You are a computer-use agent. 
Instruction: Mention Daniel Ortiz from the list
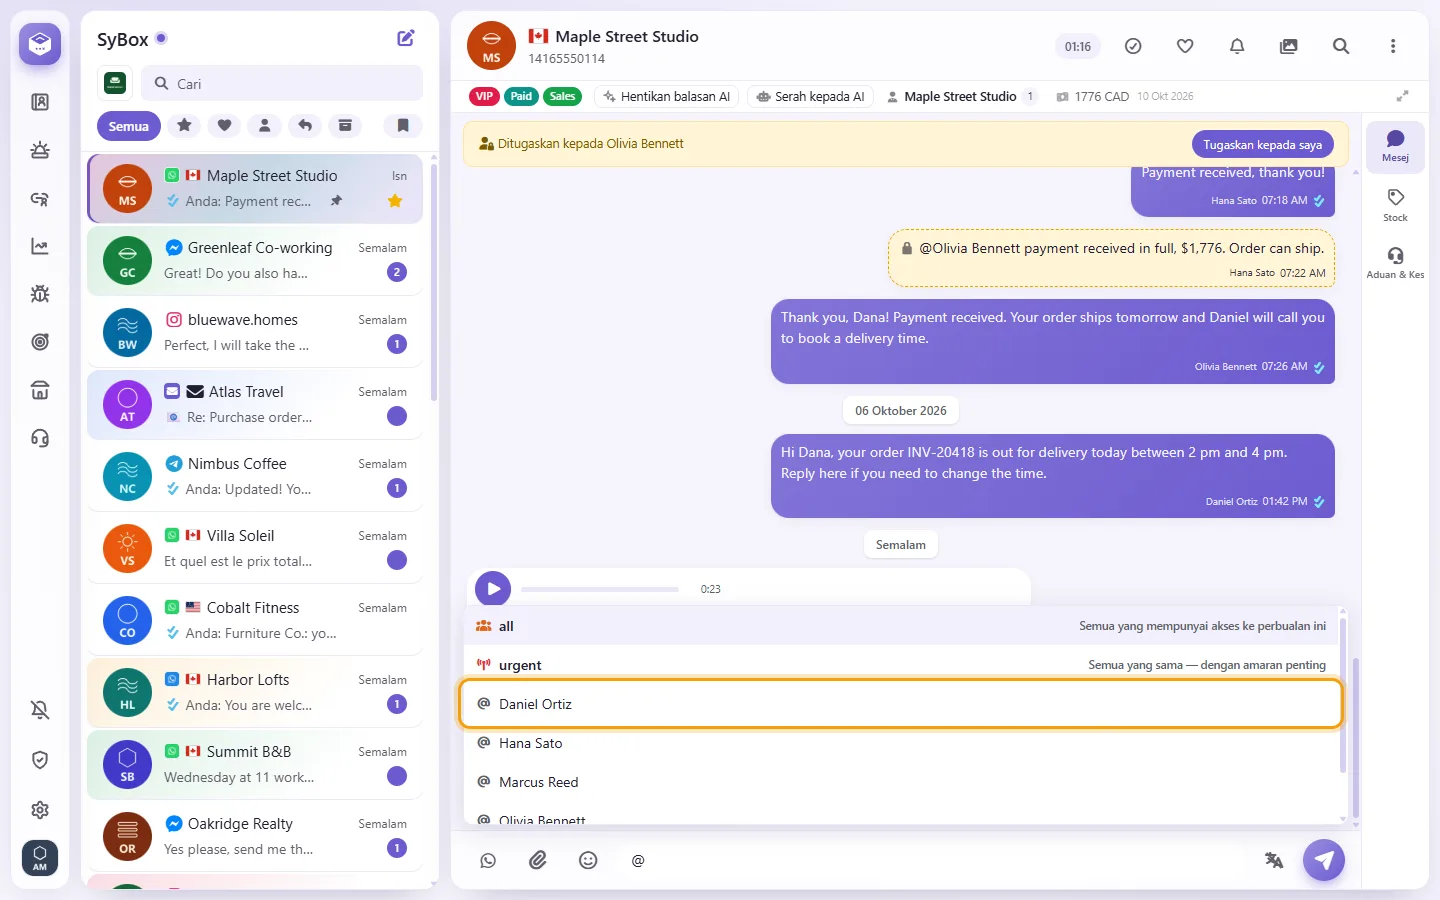click(x=901, y=704)
